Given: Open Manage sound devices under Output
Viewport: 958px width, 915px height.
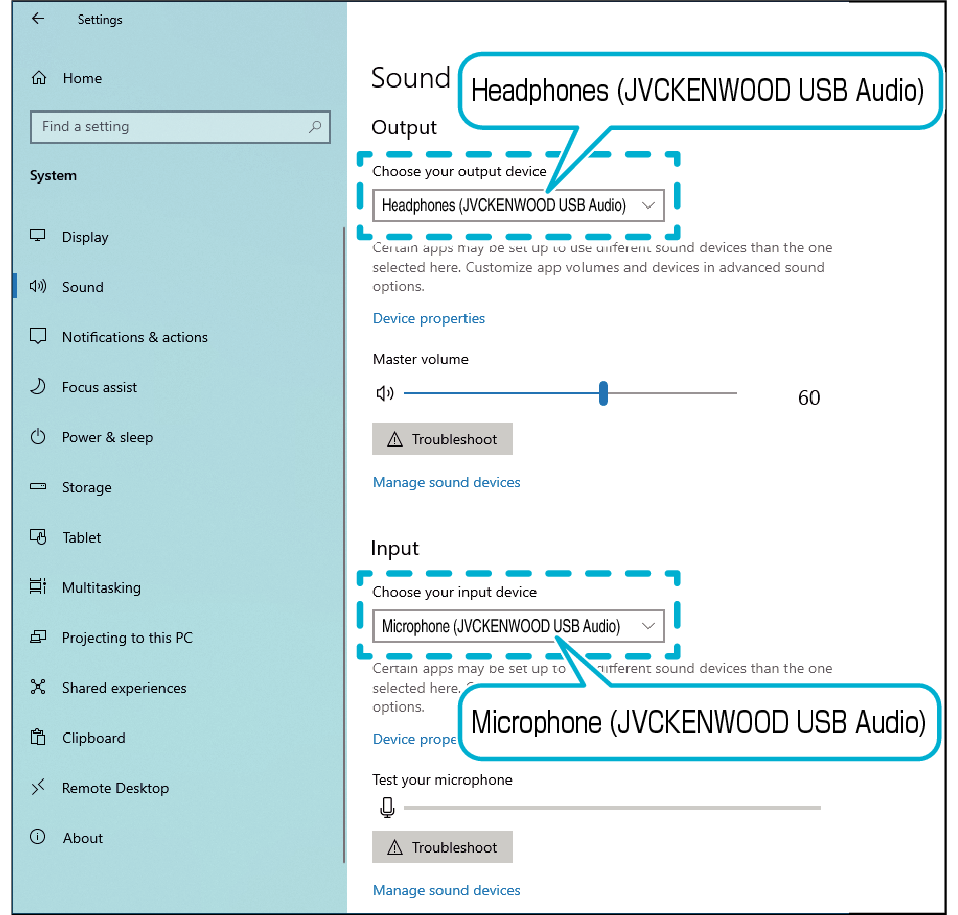Looking at the screenshot, I should (x=446, y=482).
